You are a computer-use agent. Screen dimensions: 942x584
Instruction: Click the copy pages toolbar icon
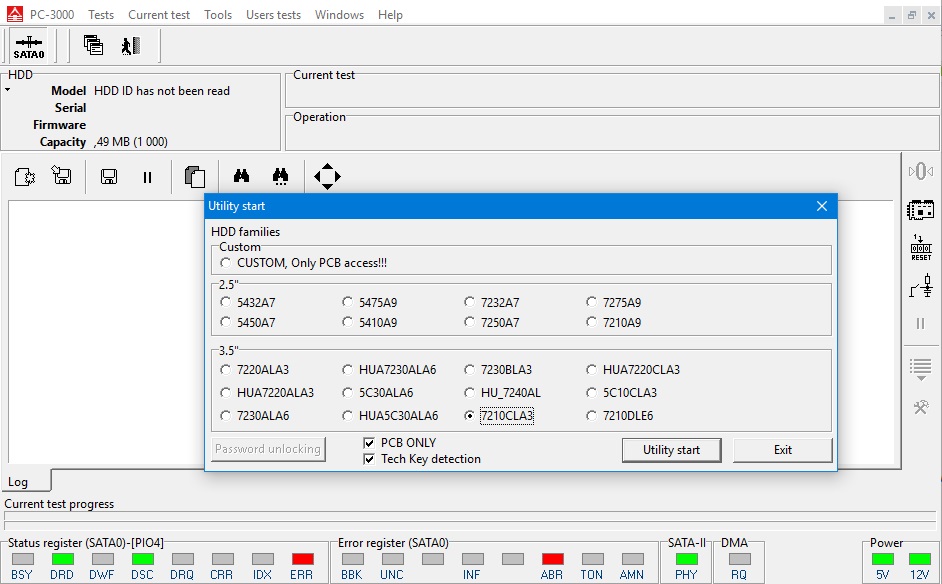tap(195, 177)
